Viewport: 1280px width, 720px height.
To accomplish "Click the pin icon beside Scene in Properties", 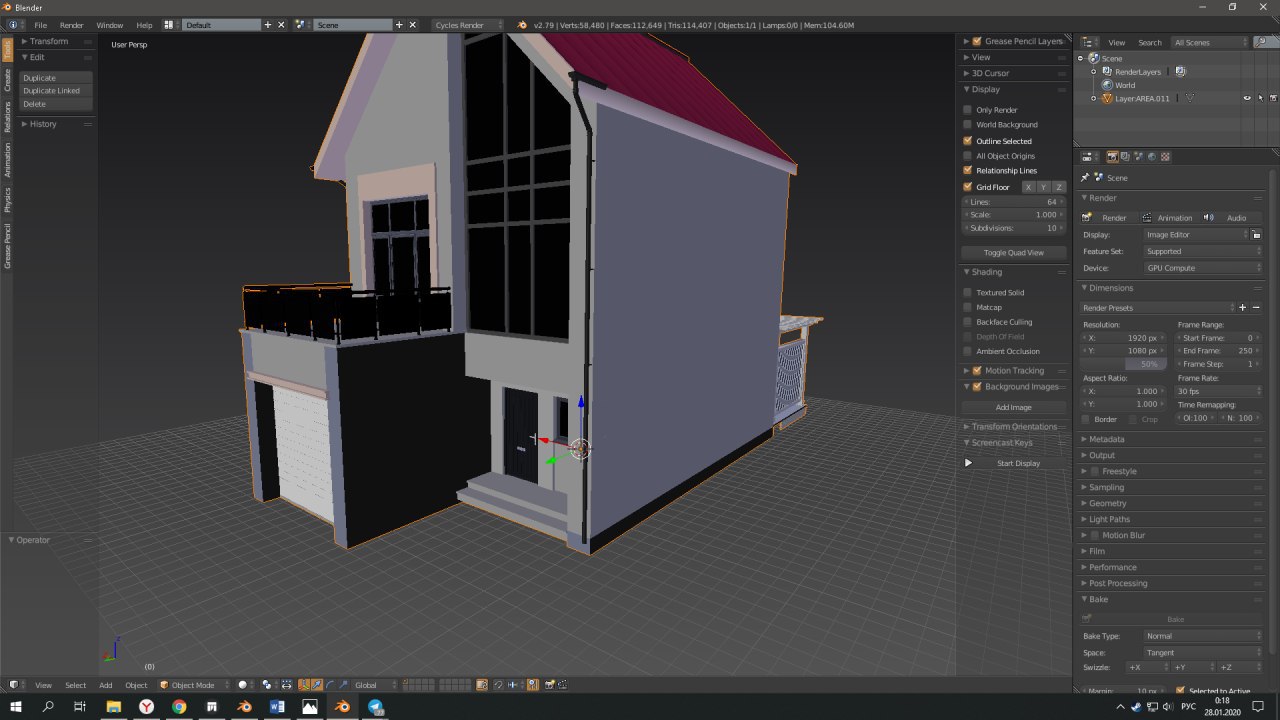I will pos(1086,177).
